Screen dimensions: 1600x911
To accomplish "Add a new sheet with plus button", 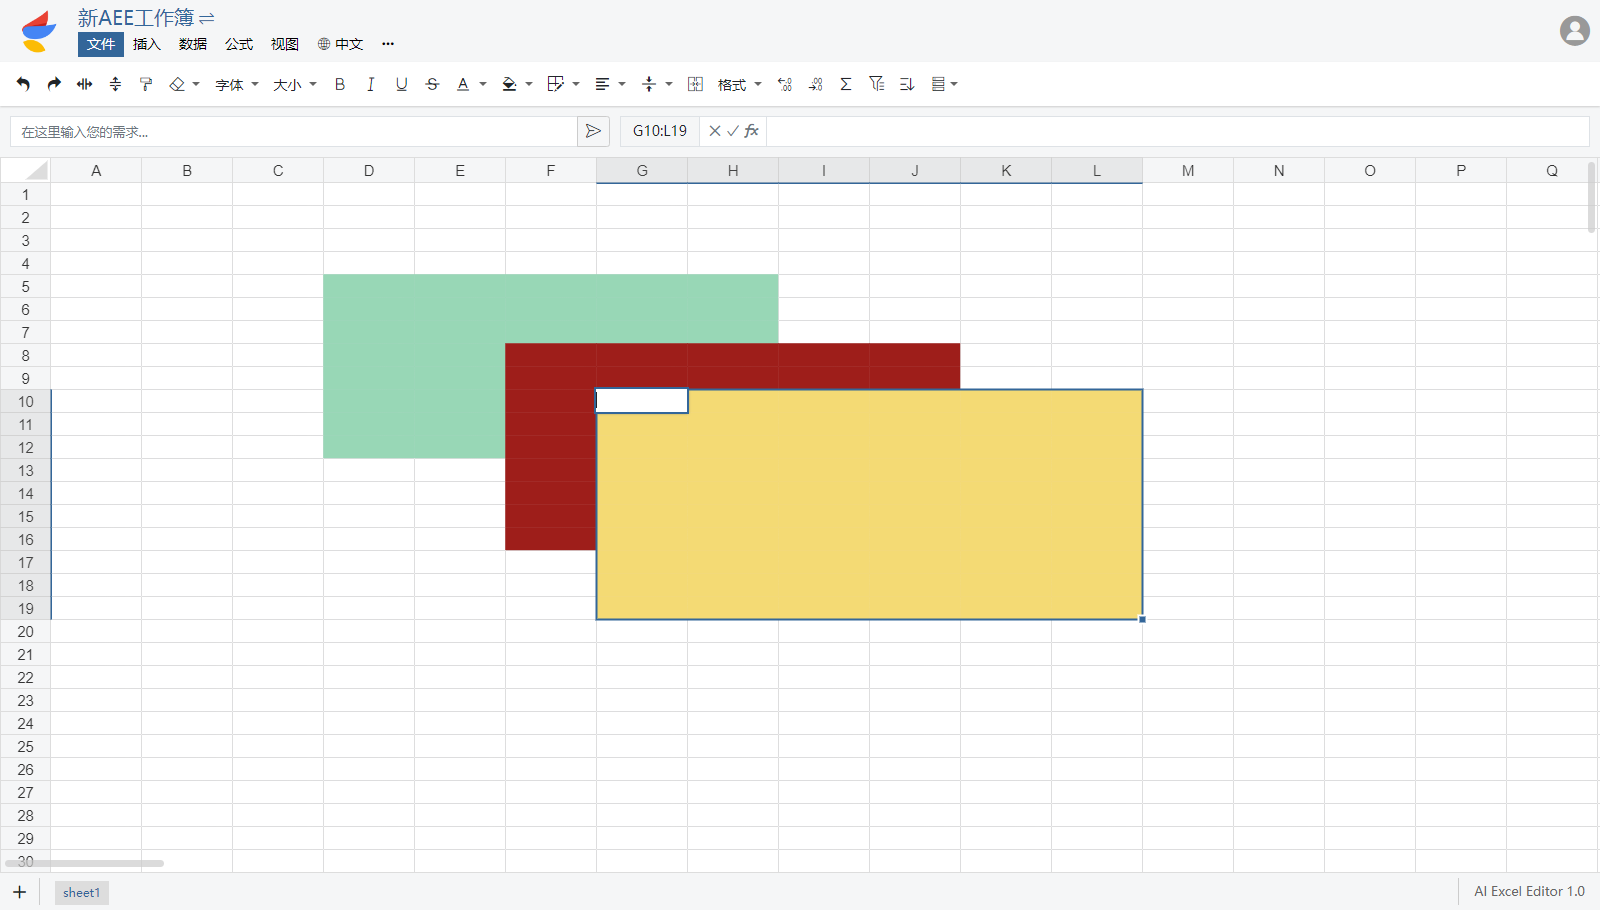I will pyautogui.click(x=20, y=892).
